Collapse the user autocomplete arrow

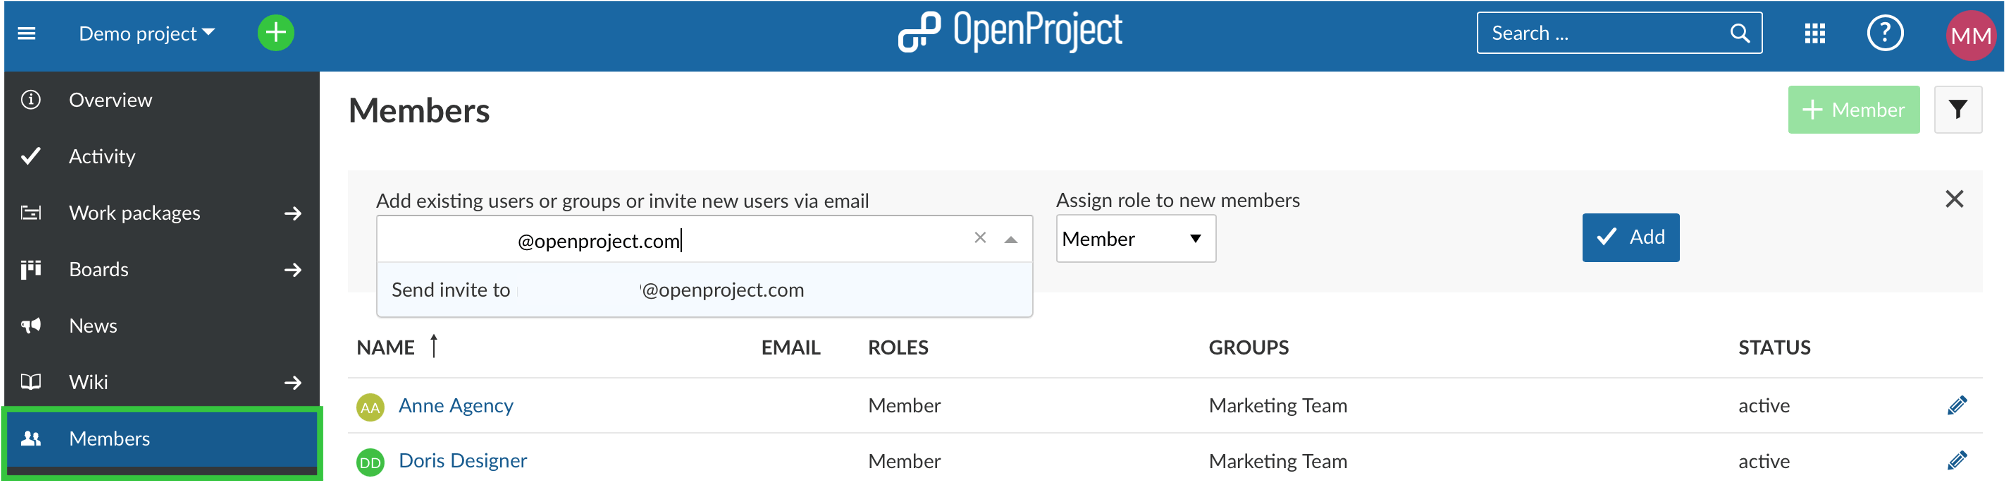point(1011,239)
